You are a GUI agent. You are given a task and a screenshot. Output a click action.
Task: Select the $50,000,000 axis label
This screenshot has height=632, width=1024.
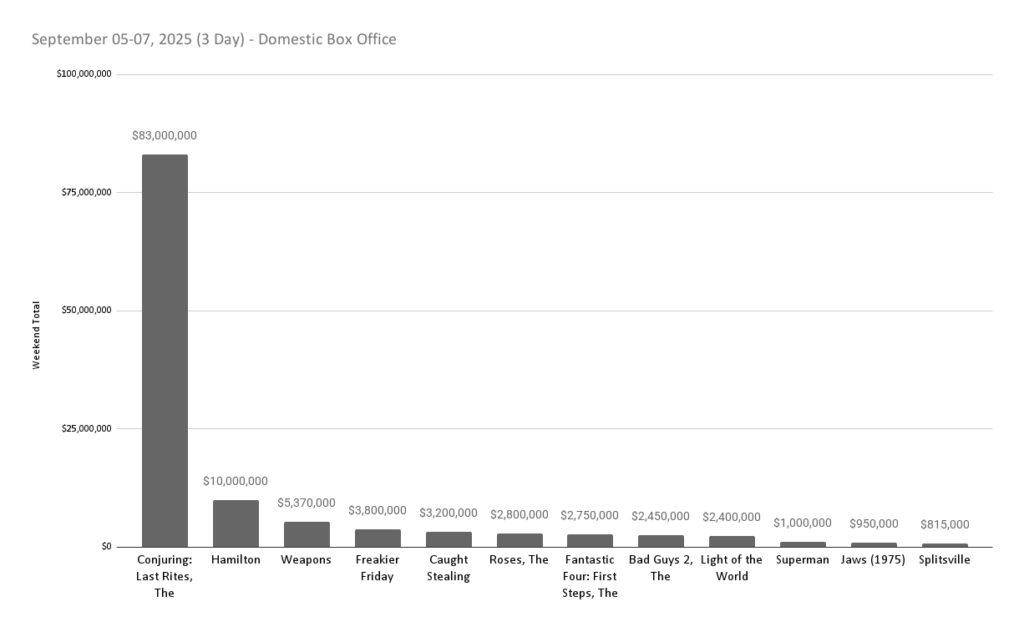click(x=87, y=310)
